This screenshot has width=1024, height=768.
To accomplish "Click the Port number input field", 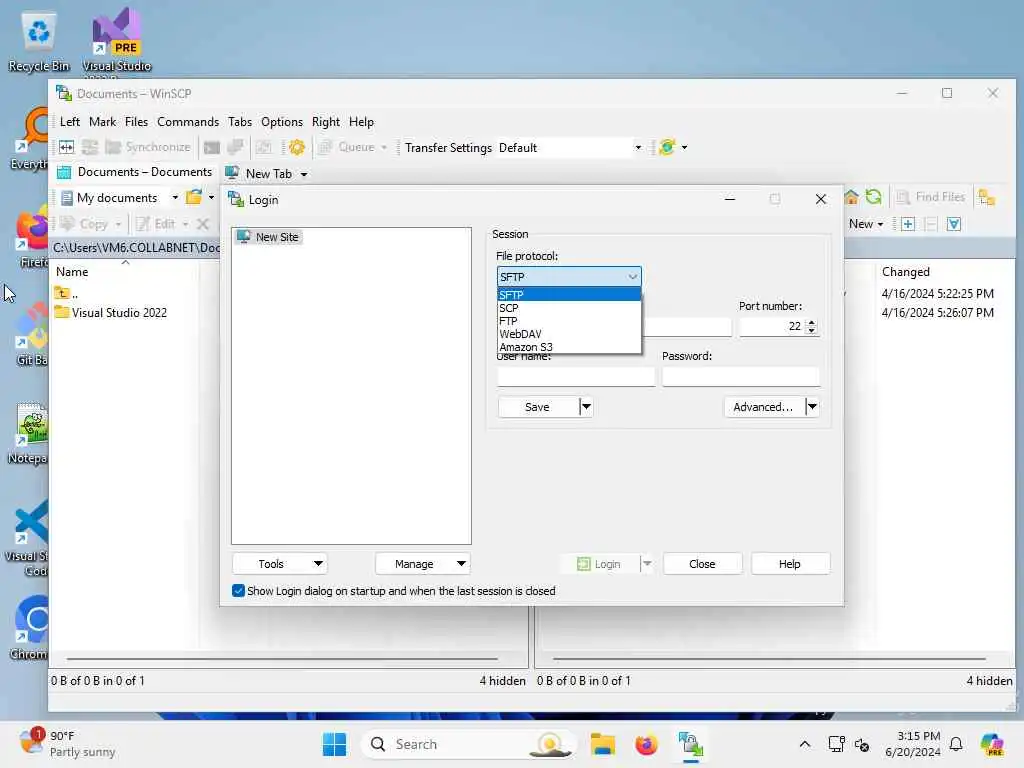I will (x=772, y=326).
